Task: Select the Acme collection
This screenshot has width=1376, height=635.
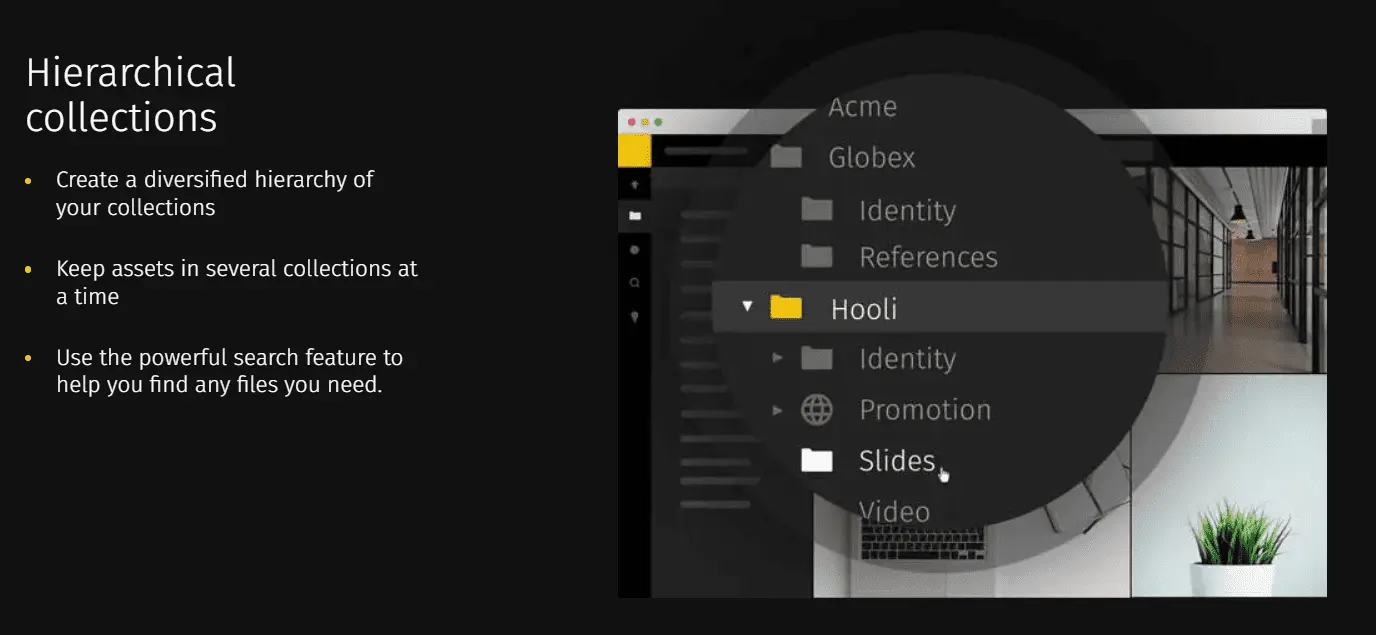Action: click(862, 106)
